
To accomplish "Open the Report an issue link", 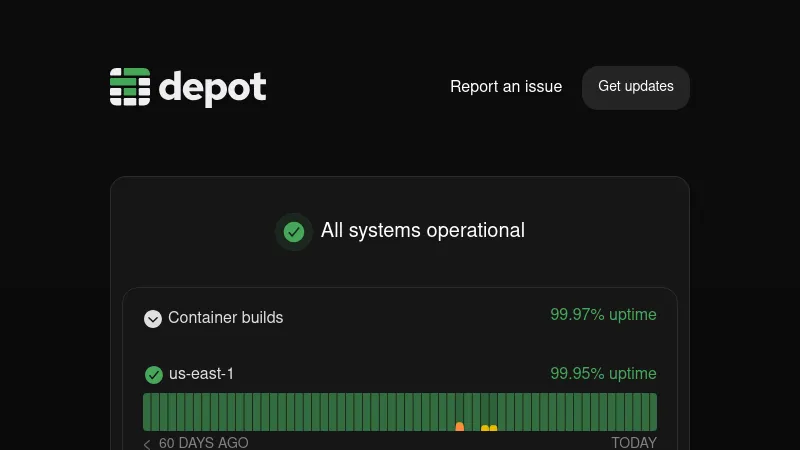I will pyautogui.click(x=506, y=87).
